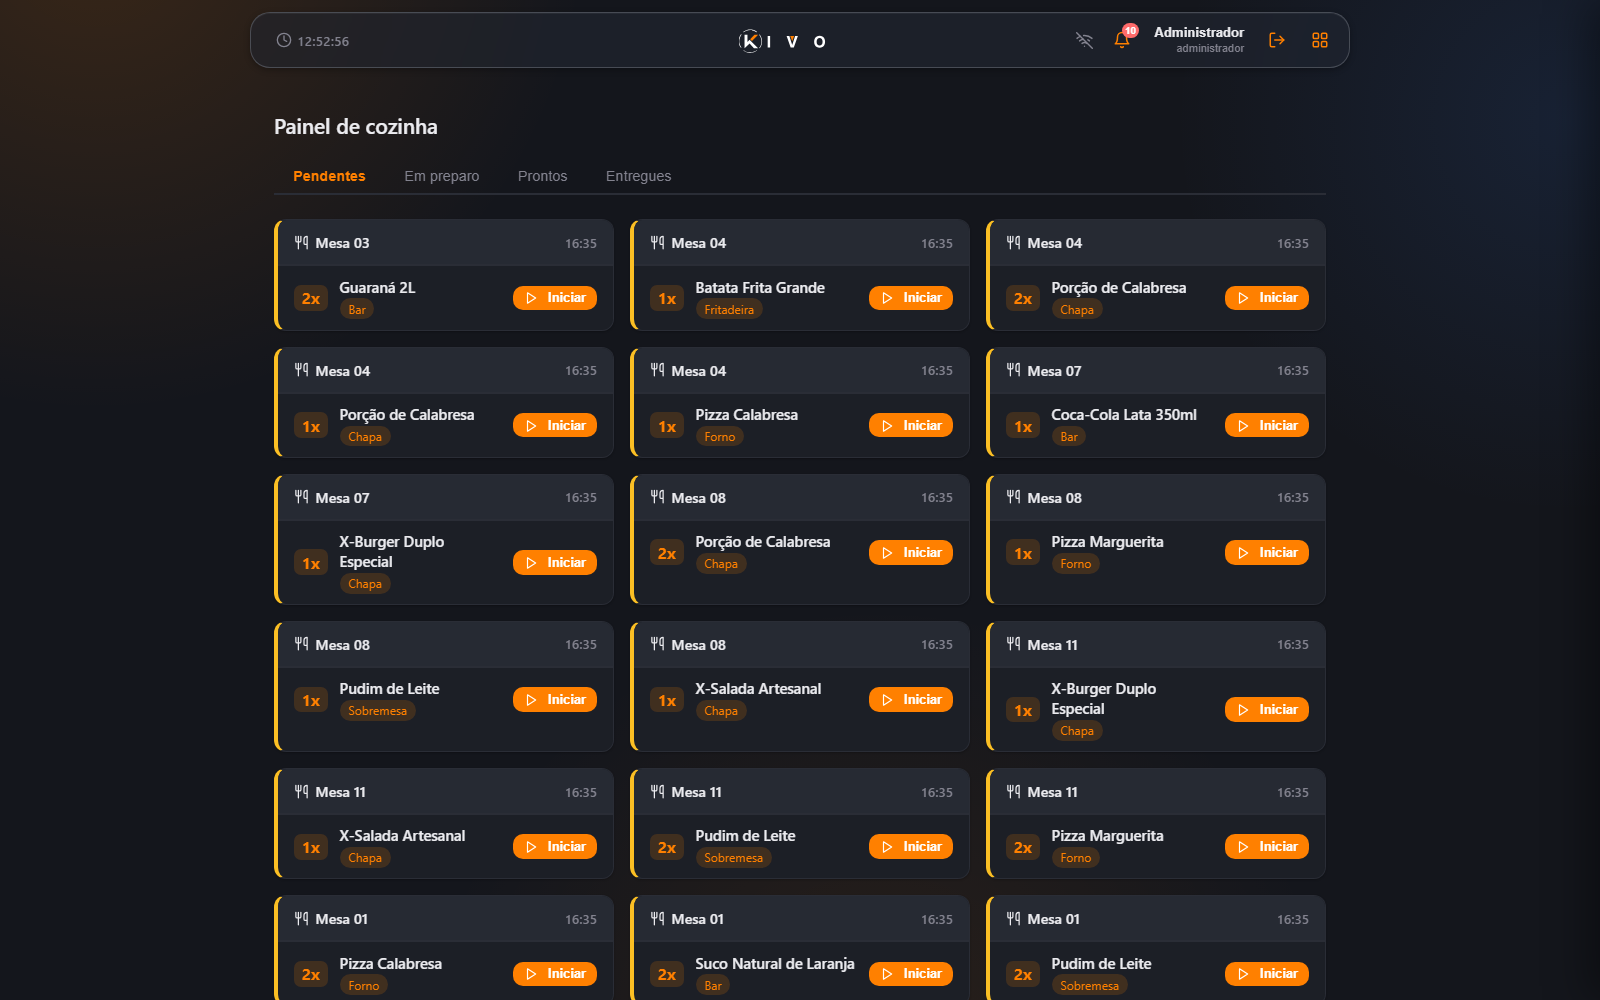The image size is (1600, 1000).
Task: Click the Sobremesa tag on Mesa 08 Pudim
Action: pos(377,711)
